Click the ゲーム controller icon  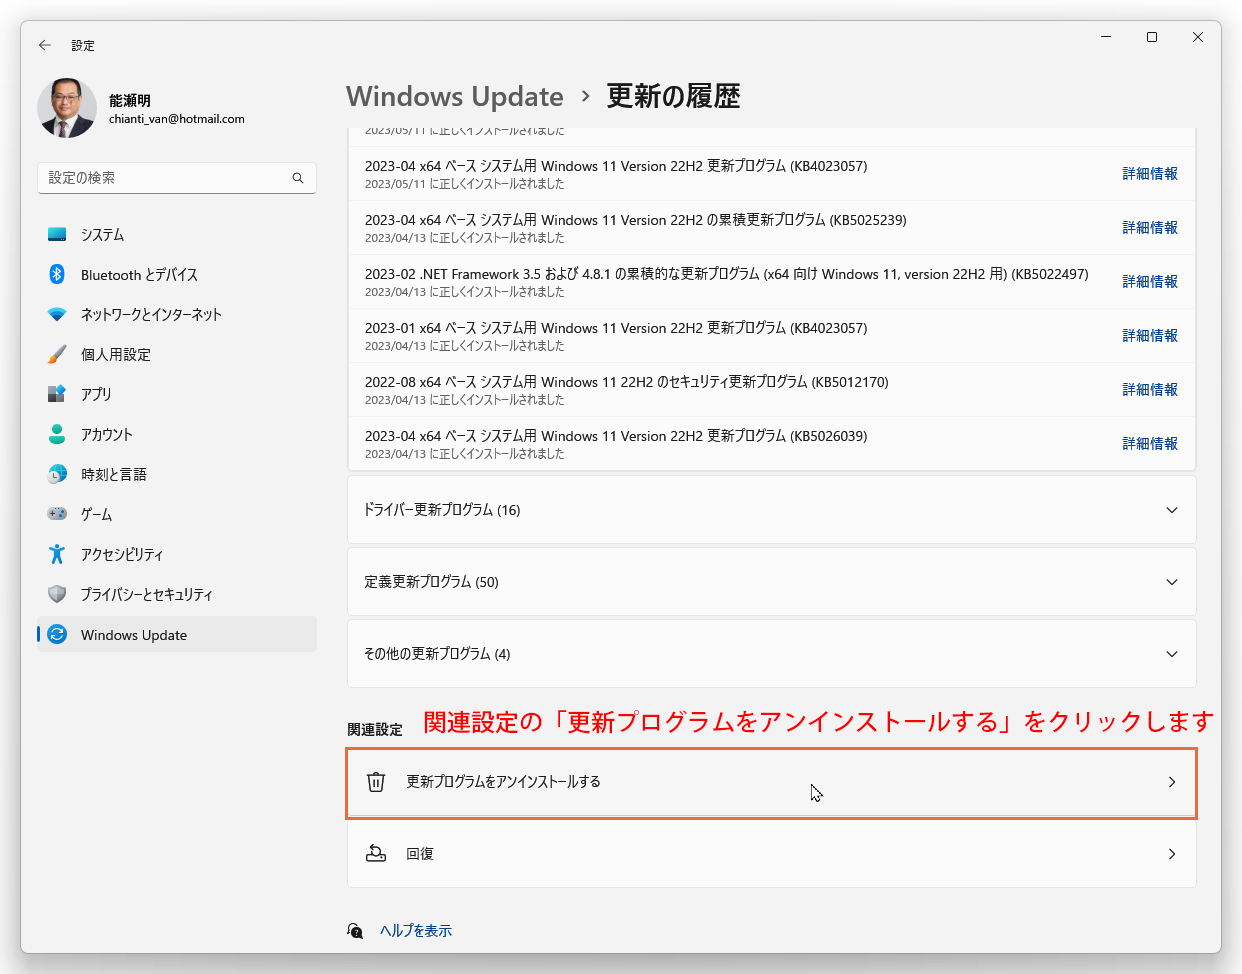pos(57,514)
